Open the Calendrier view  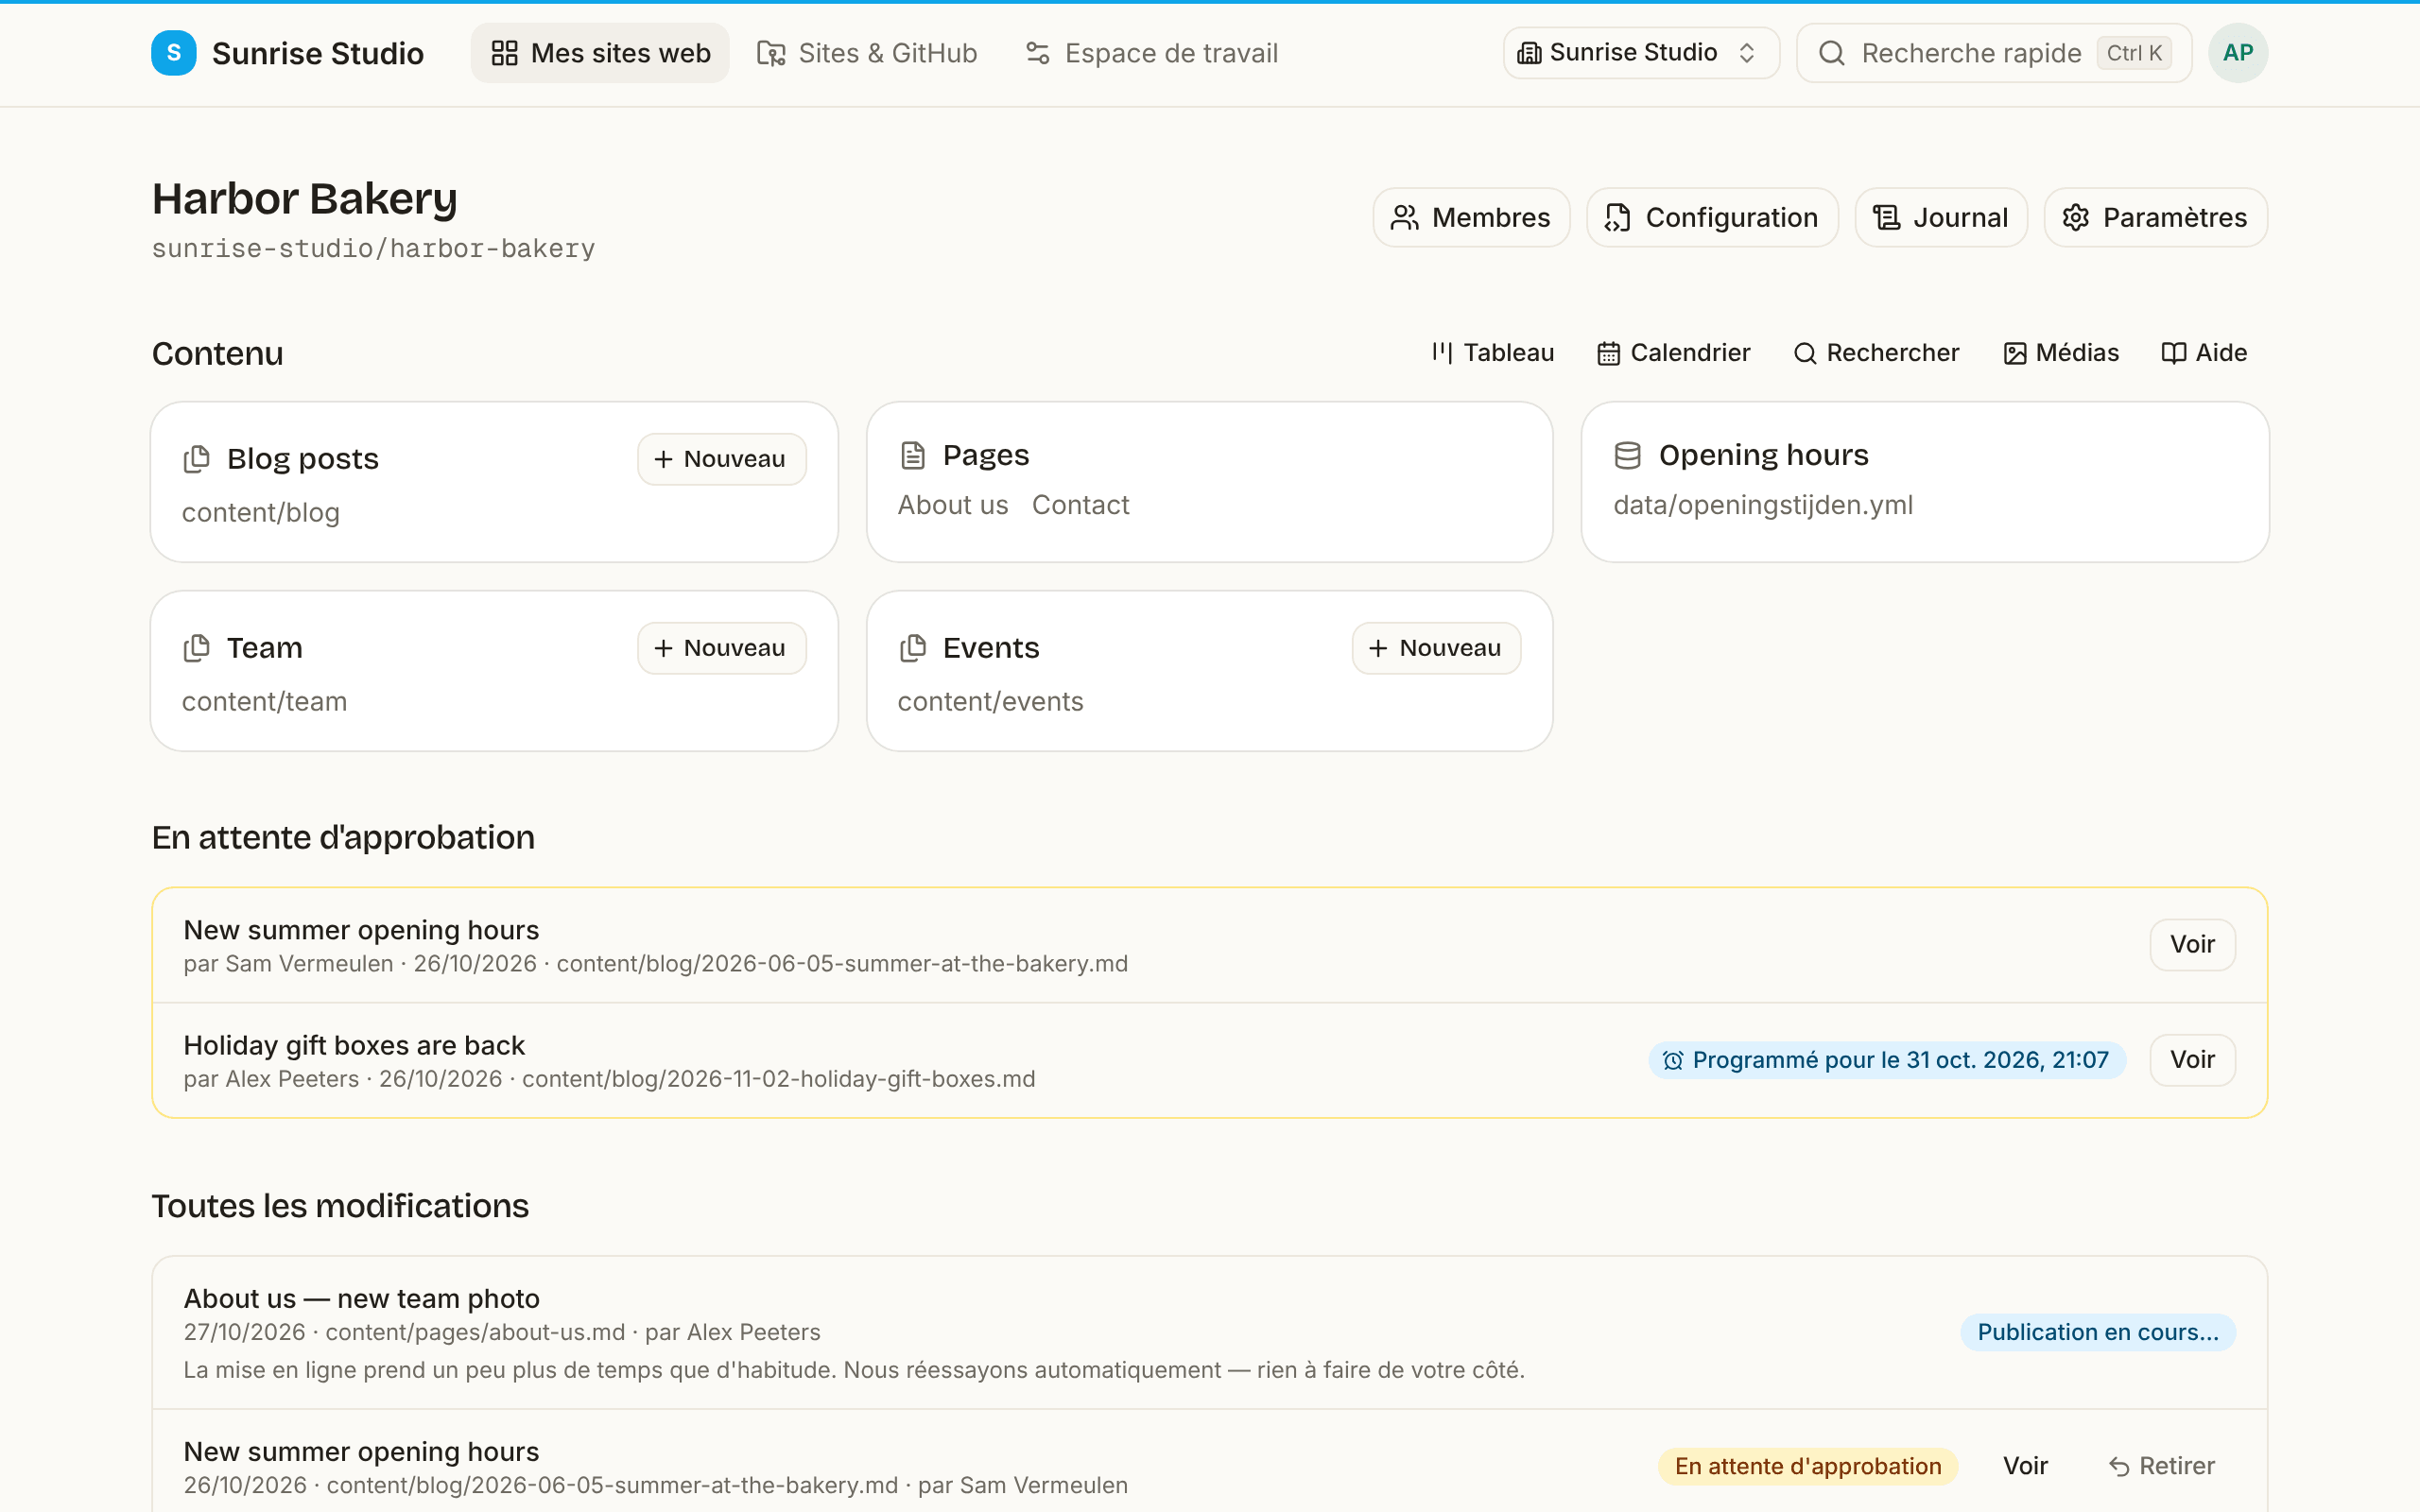pyautogui.click(x=1673, y=353)
